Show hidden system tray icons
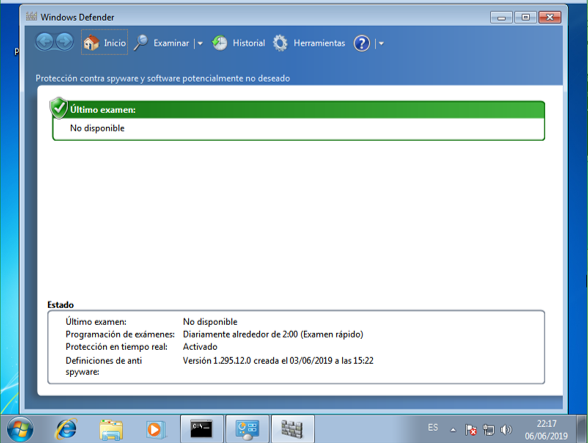Image resolution: width=588 pixels, height=443 pixels. (453, 430)
